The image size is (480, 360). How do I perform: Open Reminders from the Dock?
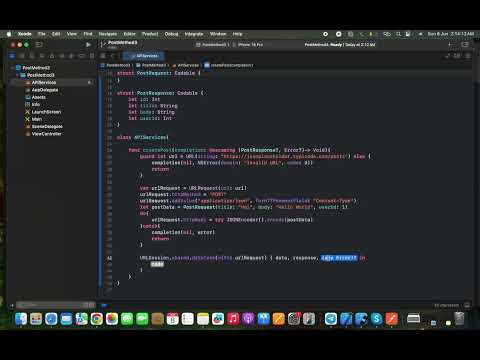pos(188,319)
